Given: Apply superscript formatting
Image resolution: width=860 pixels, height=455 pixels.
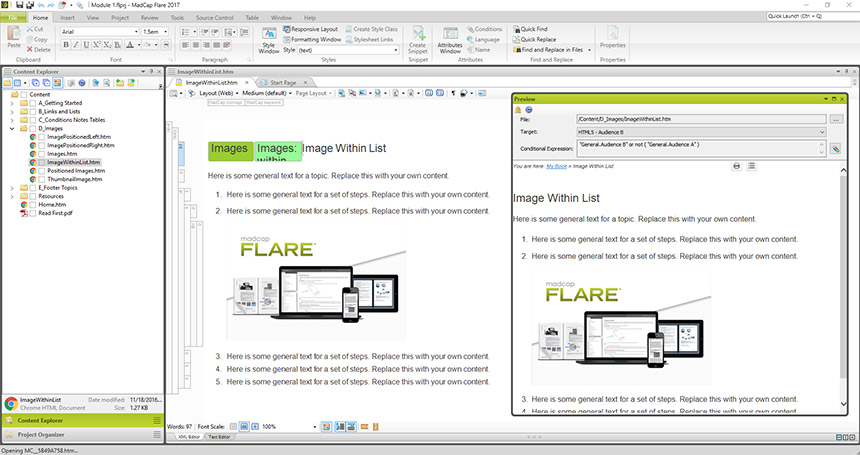Looking at the screenshot, I should [97, 45].
